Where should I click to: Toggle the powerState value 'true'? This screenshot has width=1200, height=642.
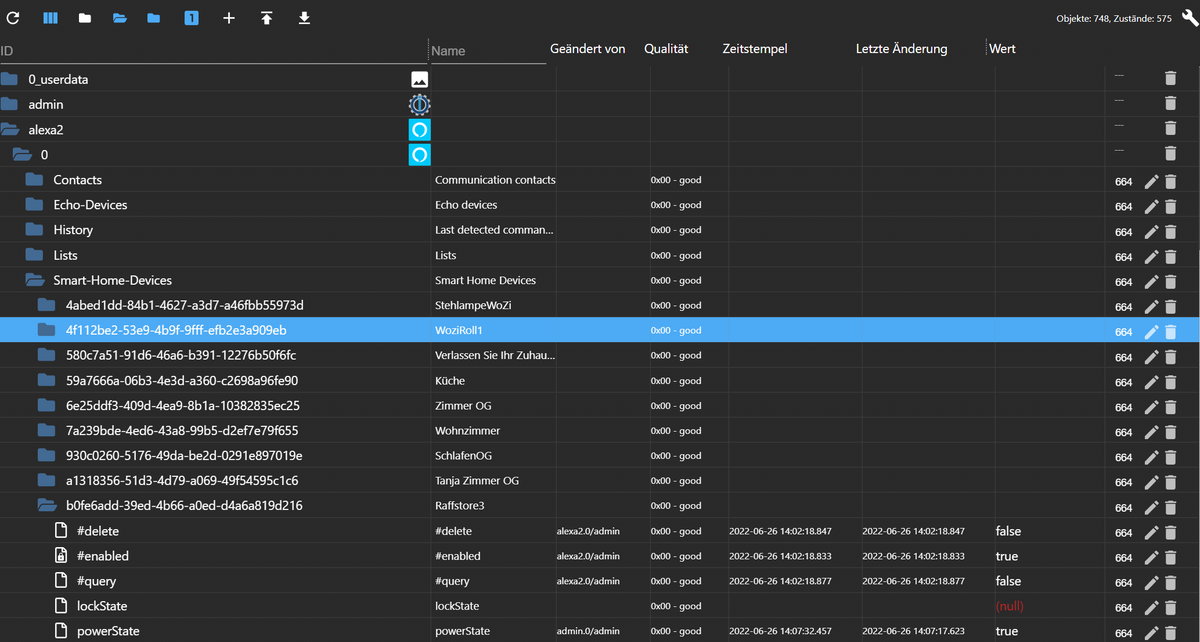pyautogui.click(x=1007, y=631)
